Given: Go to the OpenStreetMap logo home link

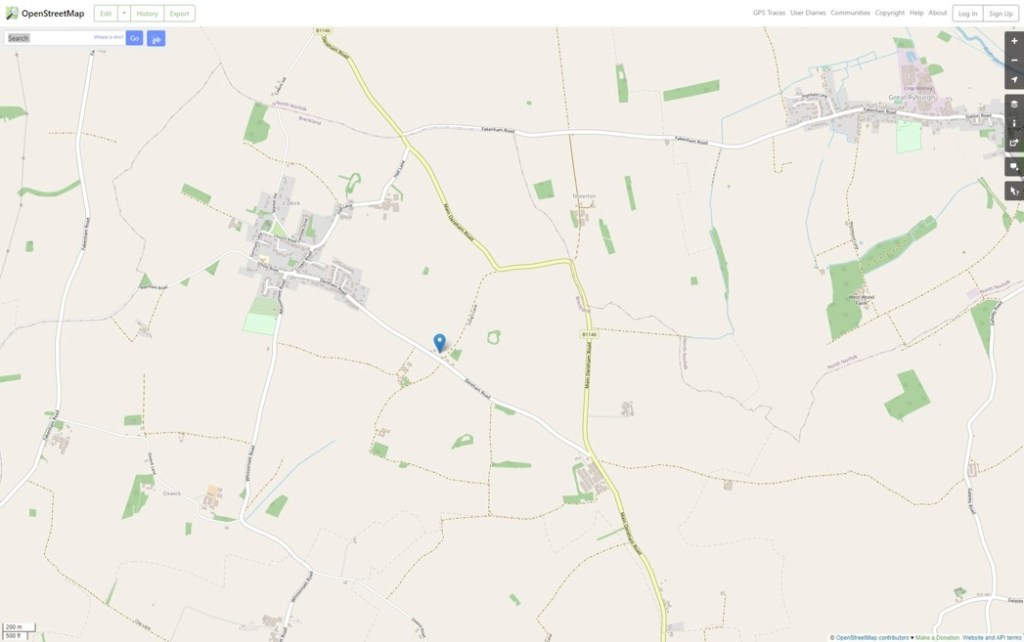Looking at the screenshot, I should (44, 13).
